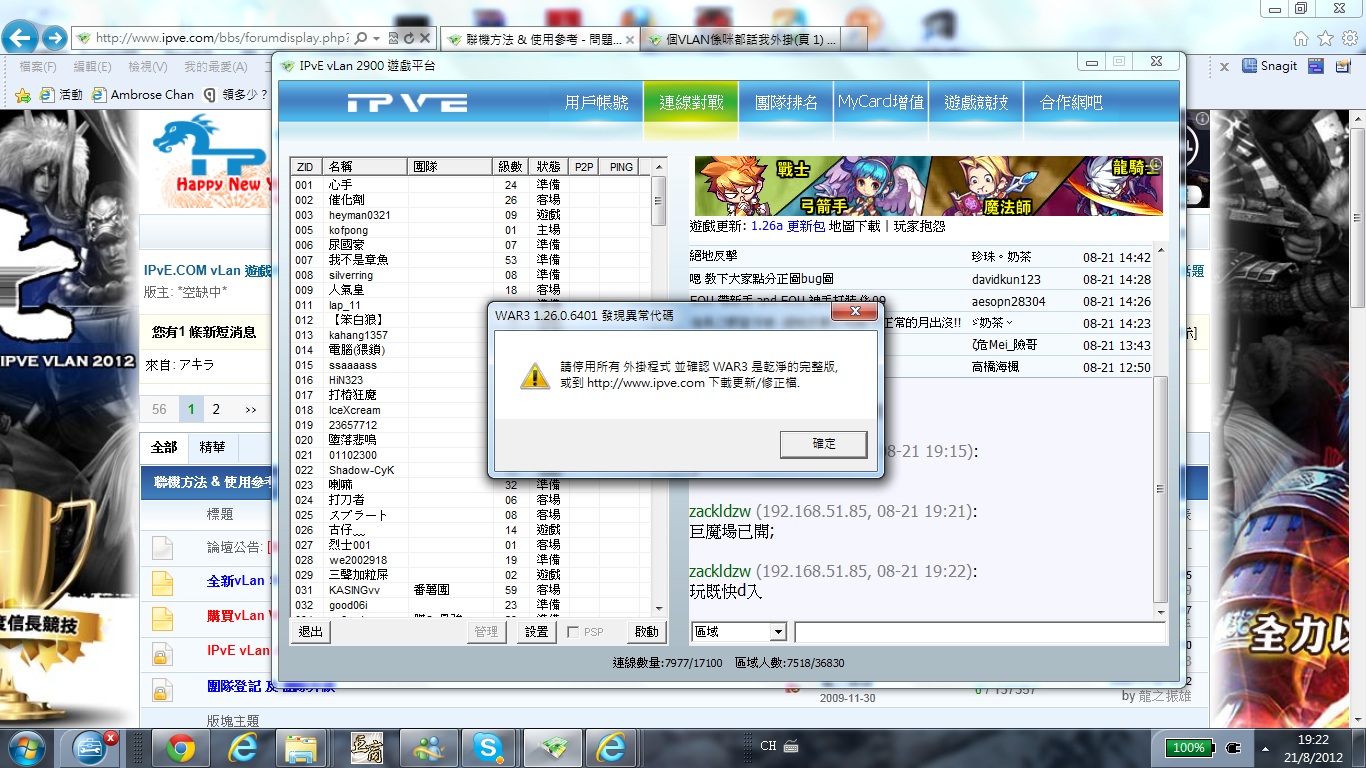Click the Windows Start button
This screenshot has height=768, width=1366.
[26, 747]
